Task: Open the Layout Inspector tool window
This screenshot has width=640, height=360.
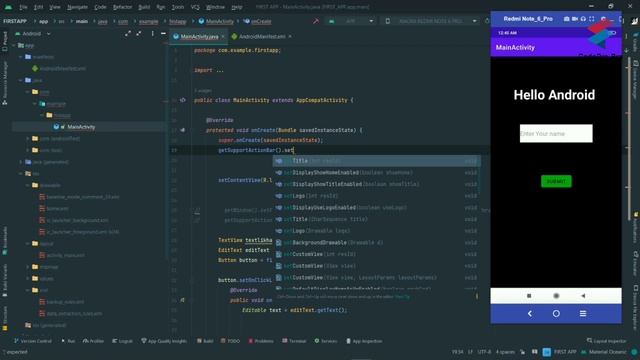Action: pos(606,341)
